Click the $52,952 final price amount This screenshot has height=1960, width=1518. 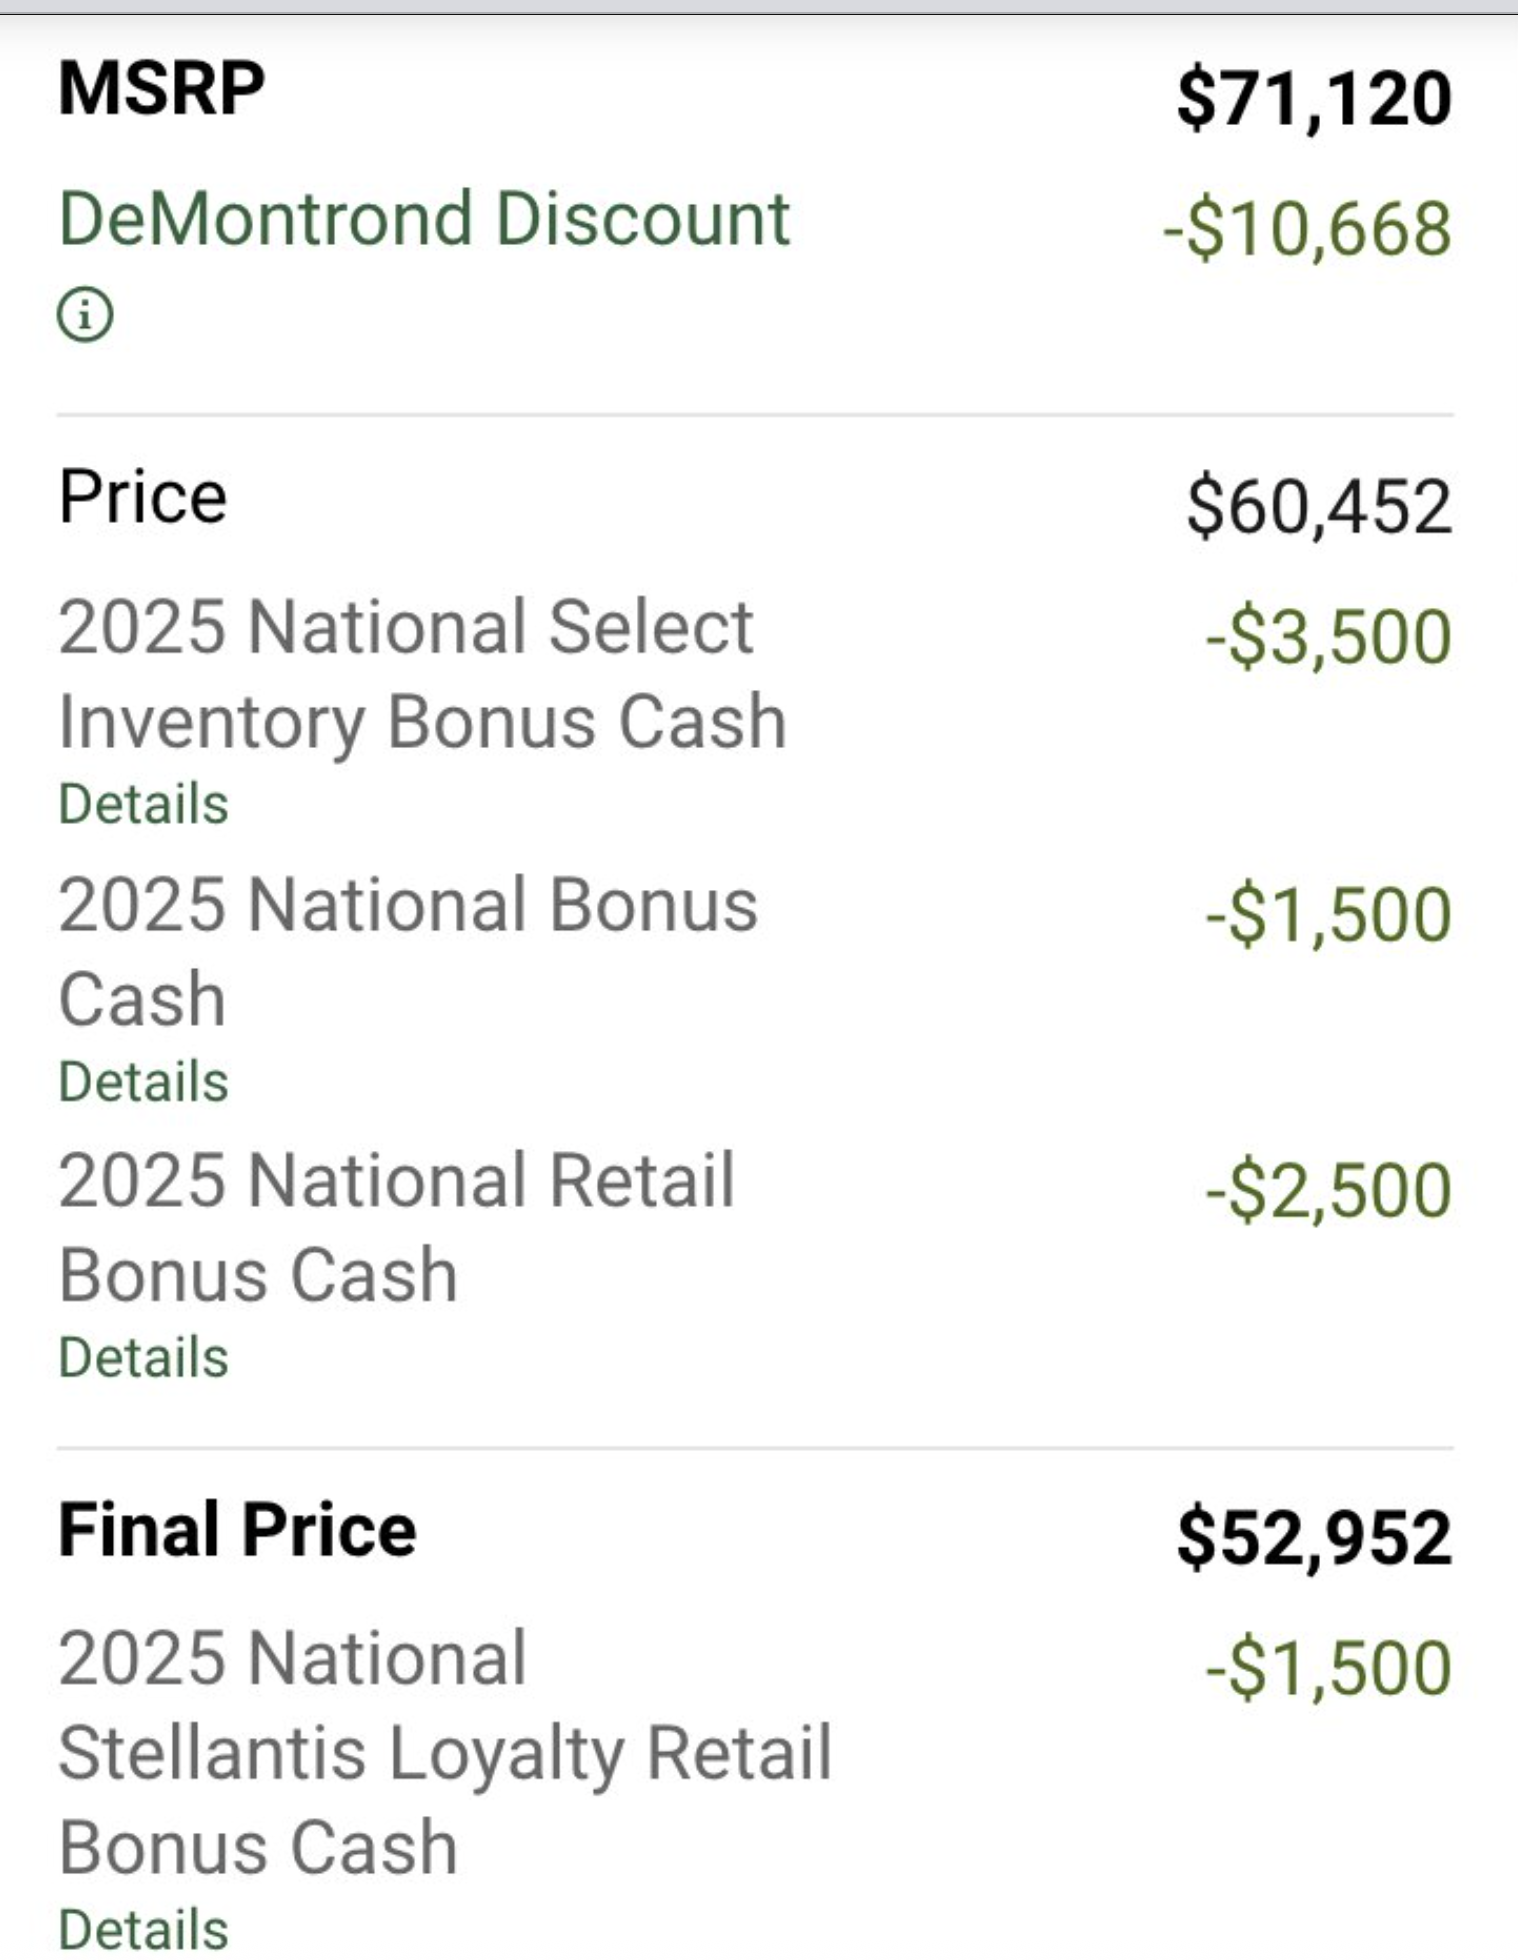(x=1313, y=1538)
